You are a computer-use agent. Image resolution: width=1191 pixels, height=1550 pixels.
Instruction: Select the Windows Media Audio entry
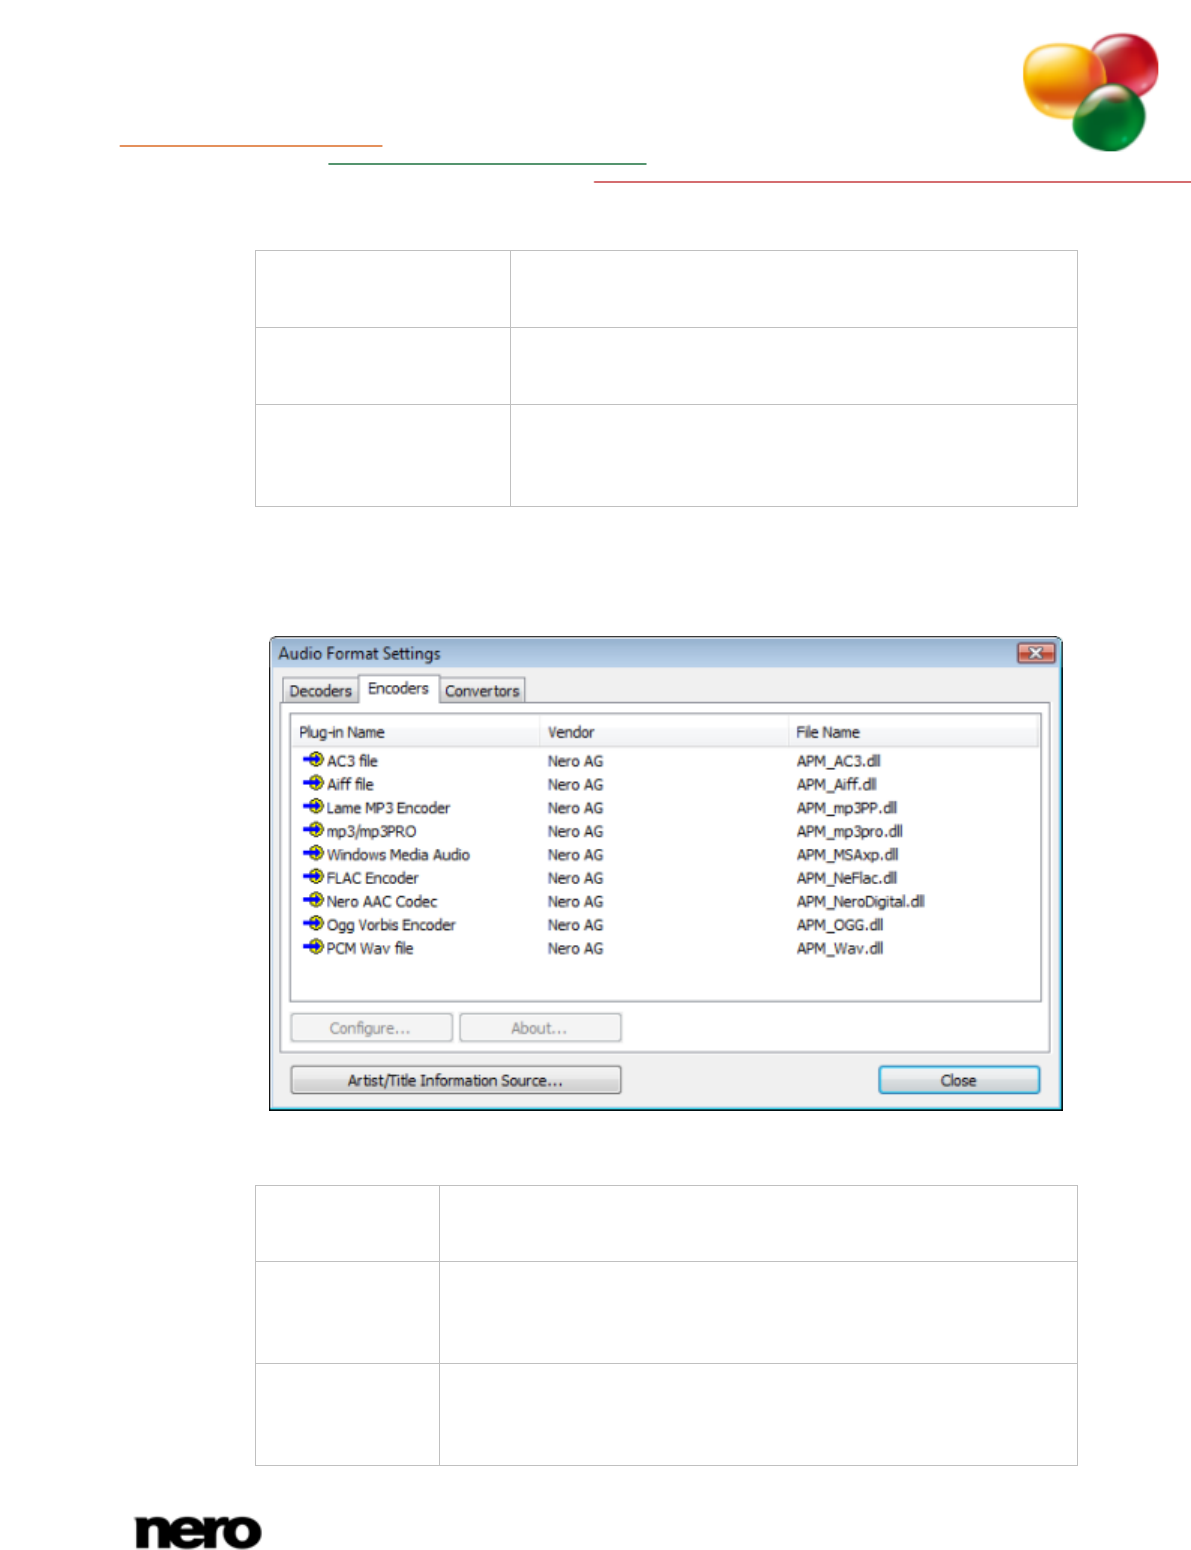(398, 855)
